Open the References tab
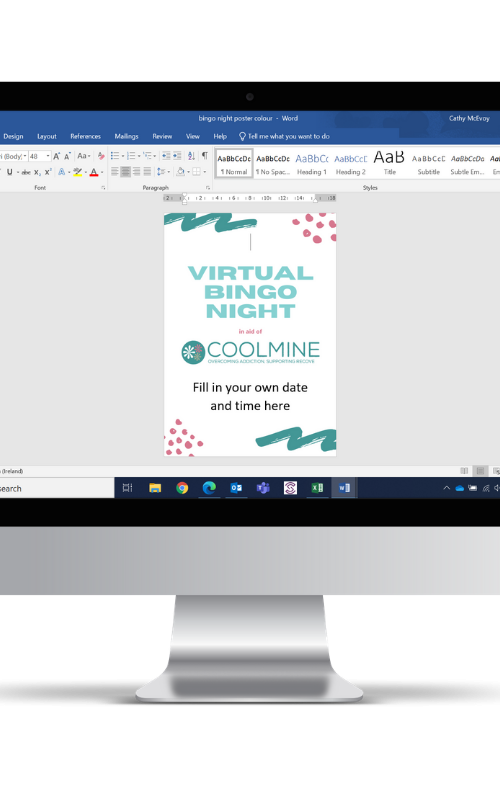 point(85,136)
